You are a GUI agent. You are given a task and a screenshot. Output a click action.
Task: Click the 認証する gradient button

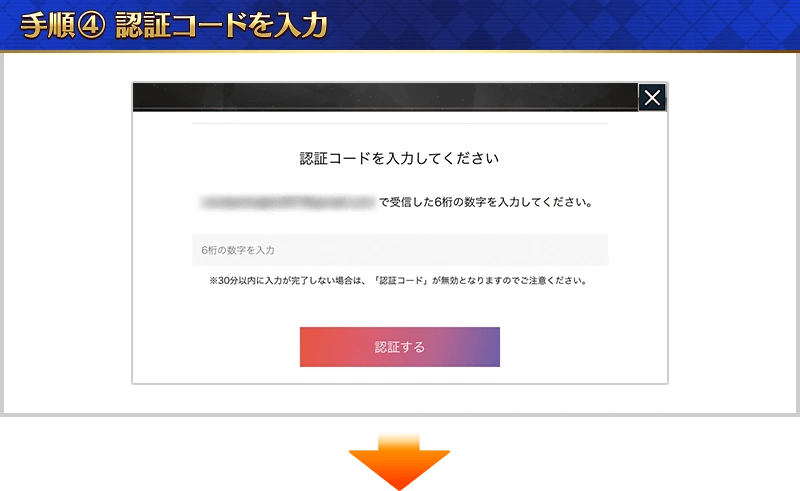tap(400, 347)
